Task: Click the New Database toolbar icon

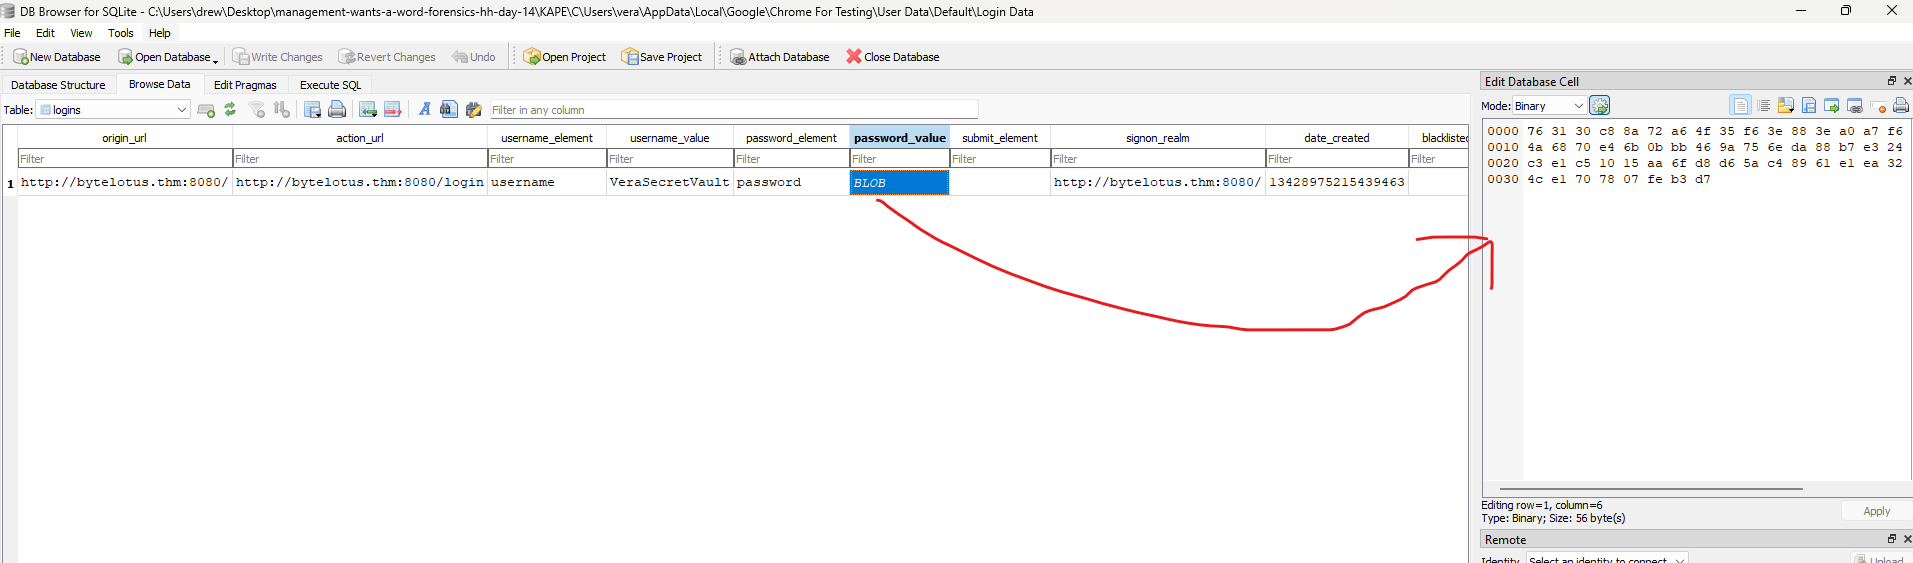Action: (20, 57)
